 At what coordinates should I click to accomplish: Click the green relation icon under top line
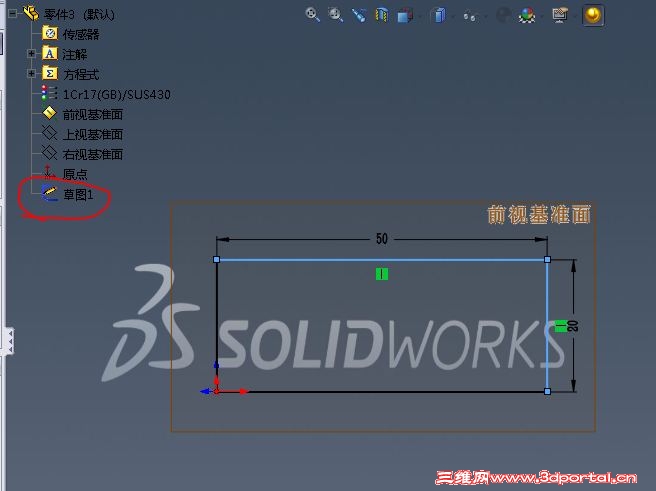(x=382, y=274)
